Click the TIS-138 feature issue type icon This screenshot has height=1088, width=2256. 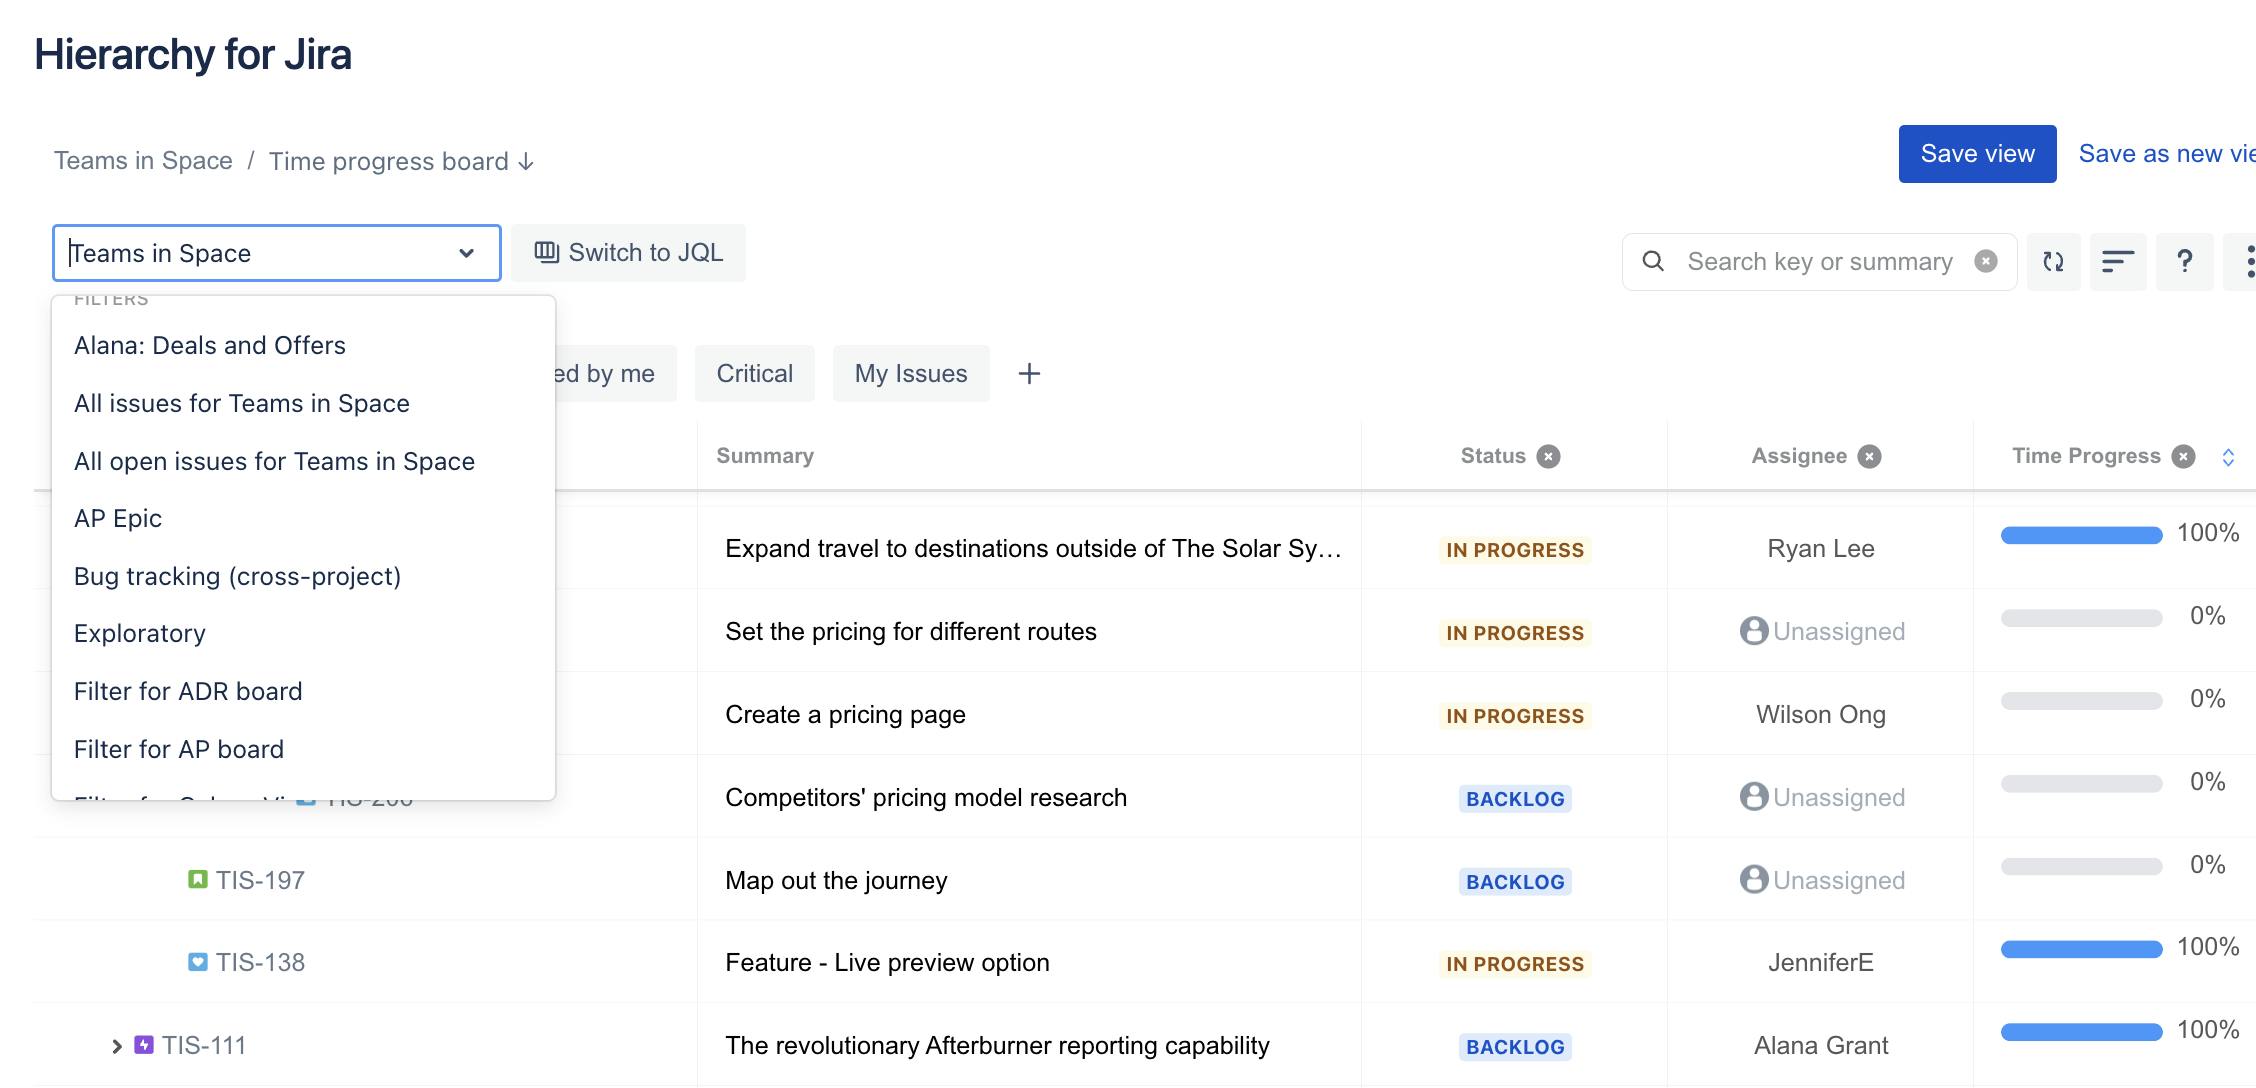pyautogui.click(x=198, y=961)
